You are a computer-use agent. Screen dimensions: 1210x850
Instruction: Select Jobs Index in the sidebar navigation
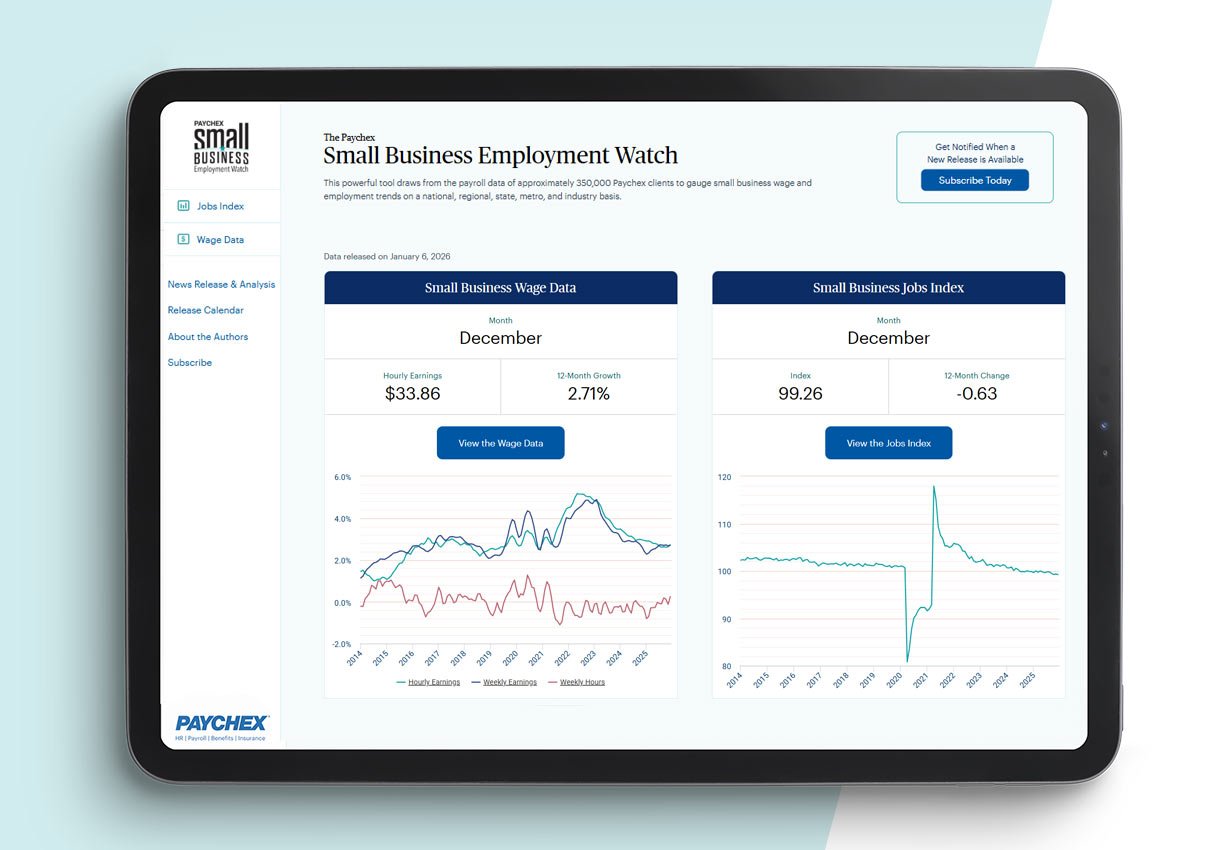223,205
